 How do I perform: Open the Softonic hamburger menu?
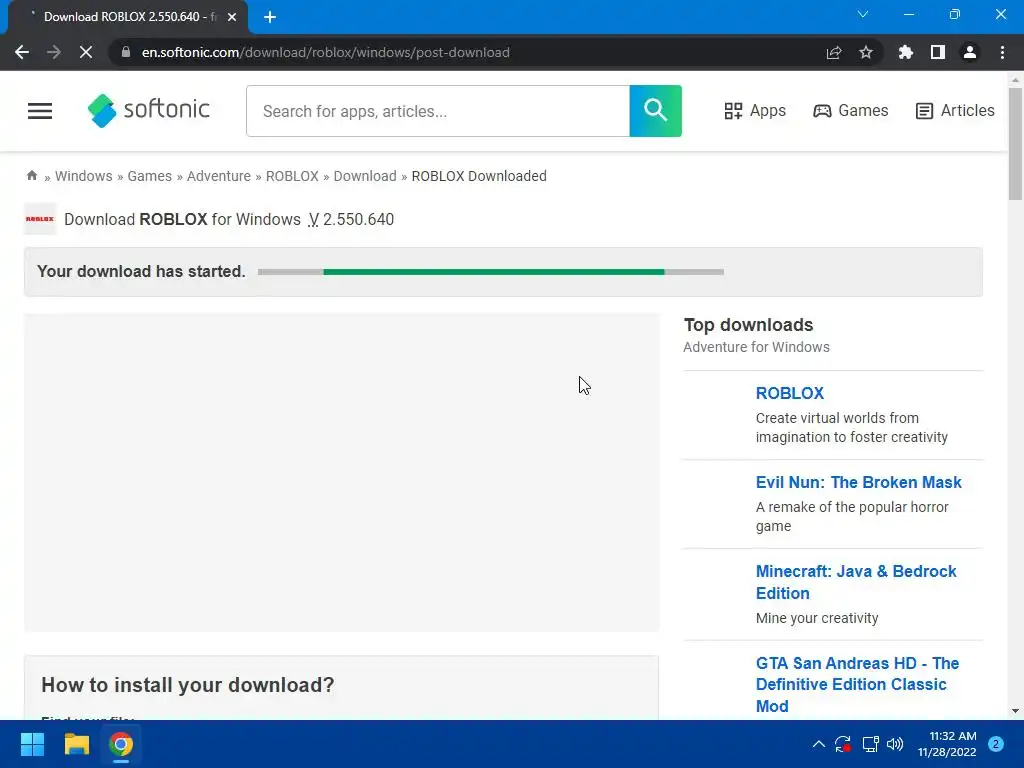tap(40, 111)
